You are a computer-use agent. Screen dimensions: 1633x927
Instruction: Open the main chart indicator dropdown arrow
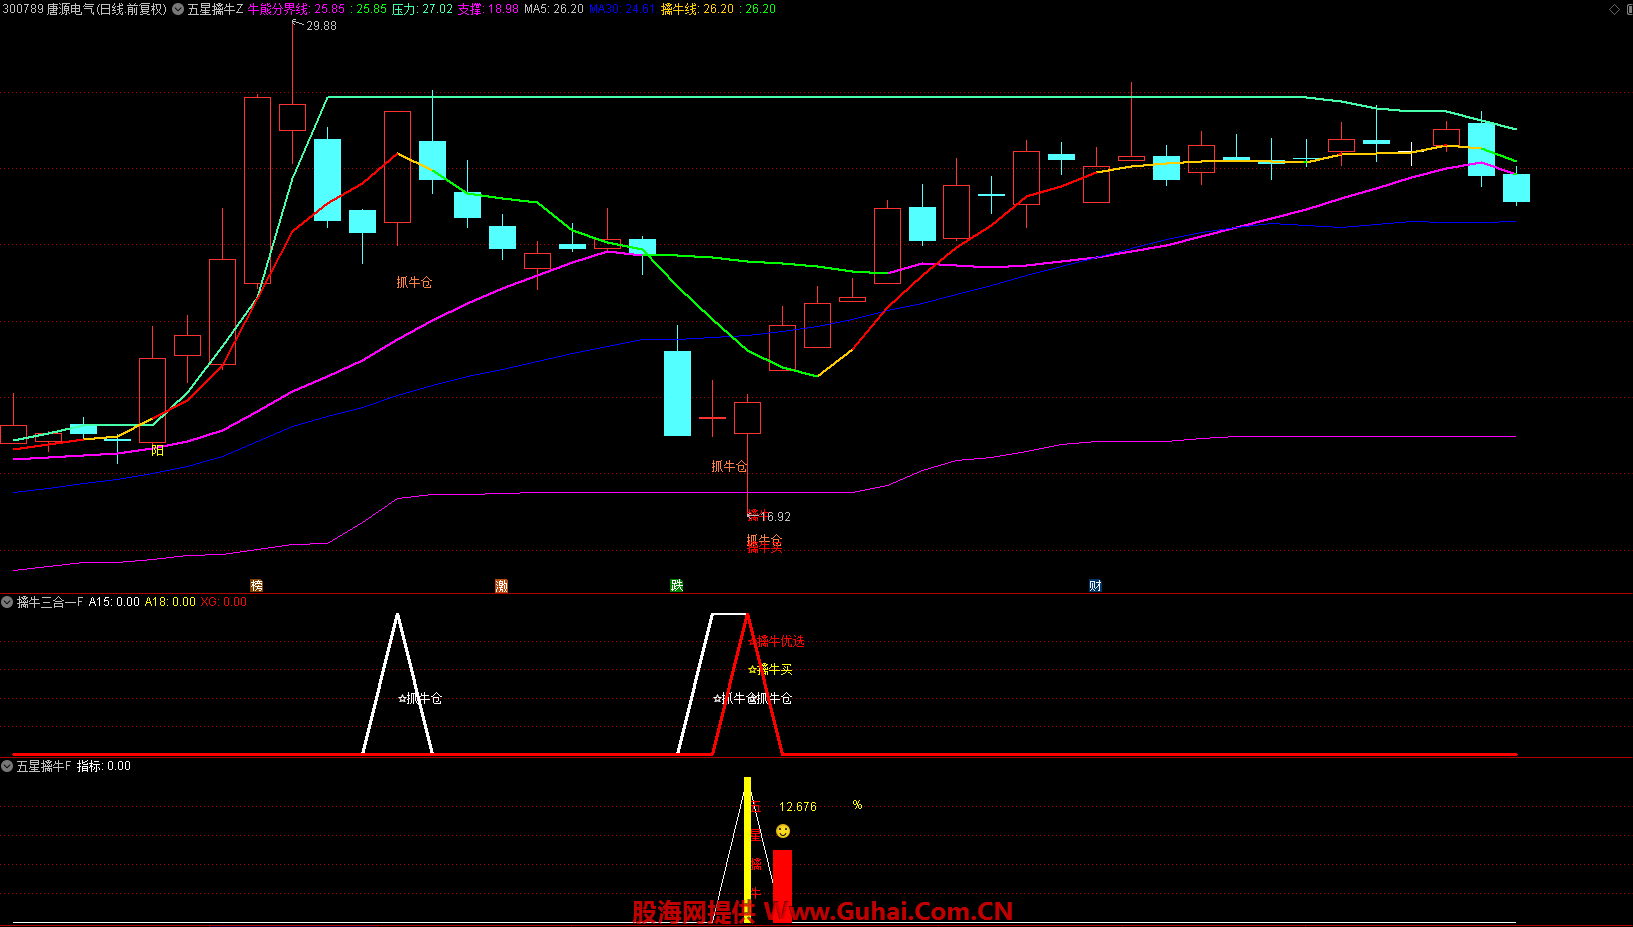tap(178, 9)
